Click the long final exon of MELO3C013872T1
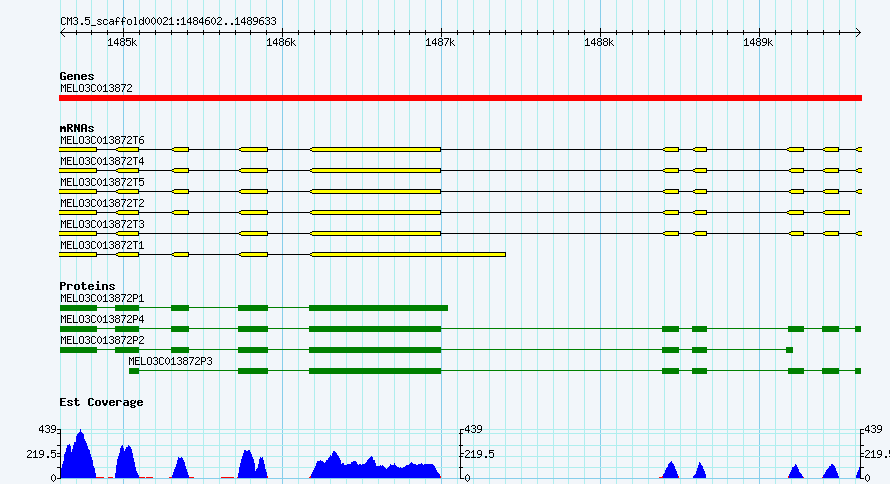This screenshot has width=890, height=484. (x=408, y=255)
